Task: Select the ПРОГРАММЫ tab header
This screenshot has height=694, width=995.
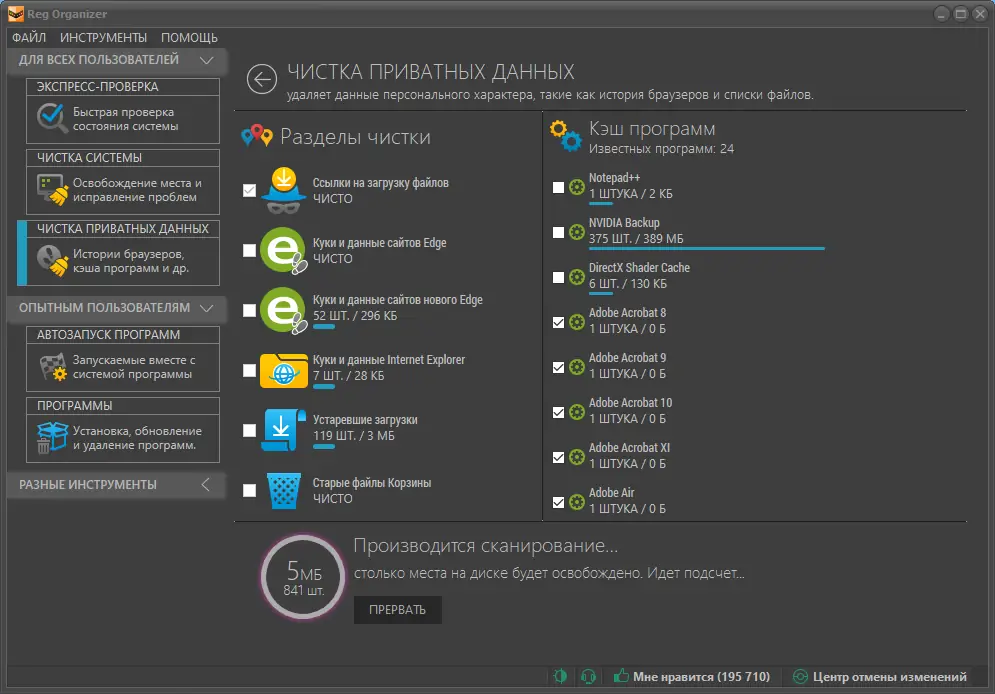Action: coord(122,406)
